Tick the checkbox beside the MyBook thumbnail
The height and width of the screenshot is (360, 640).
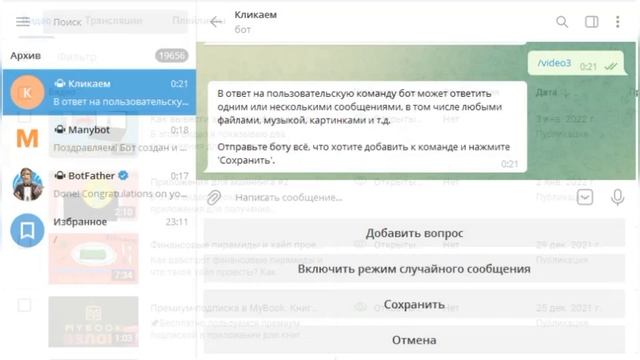click(x=24, y=305)
